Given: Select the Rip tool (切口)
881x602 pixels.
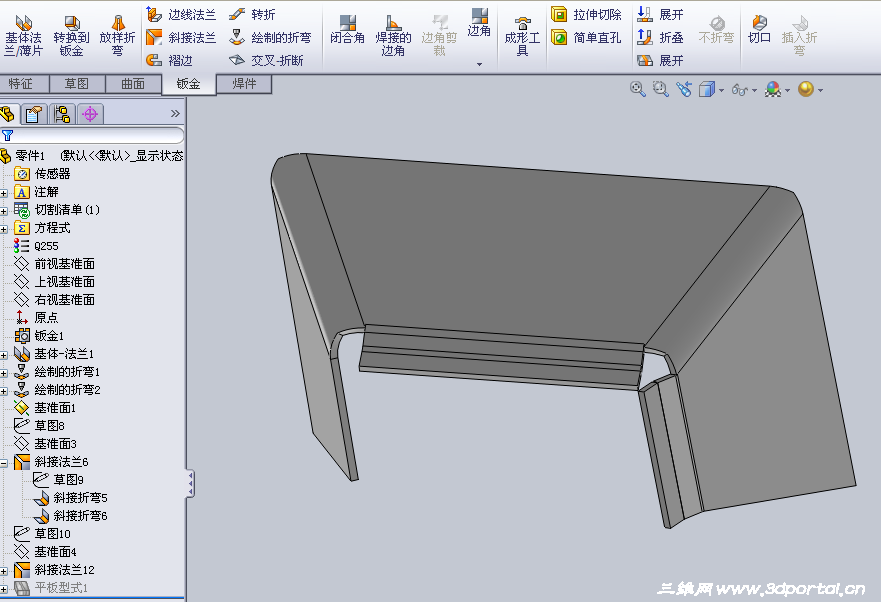Looking at the screenshot, I should click(759, 29).
